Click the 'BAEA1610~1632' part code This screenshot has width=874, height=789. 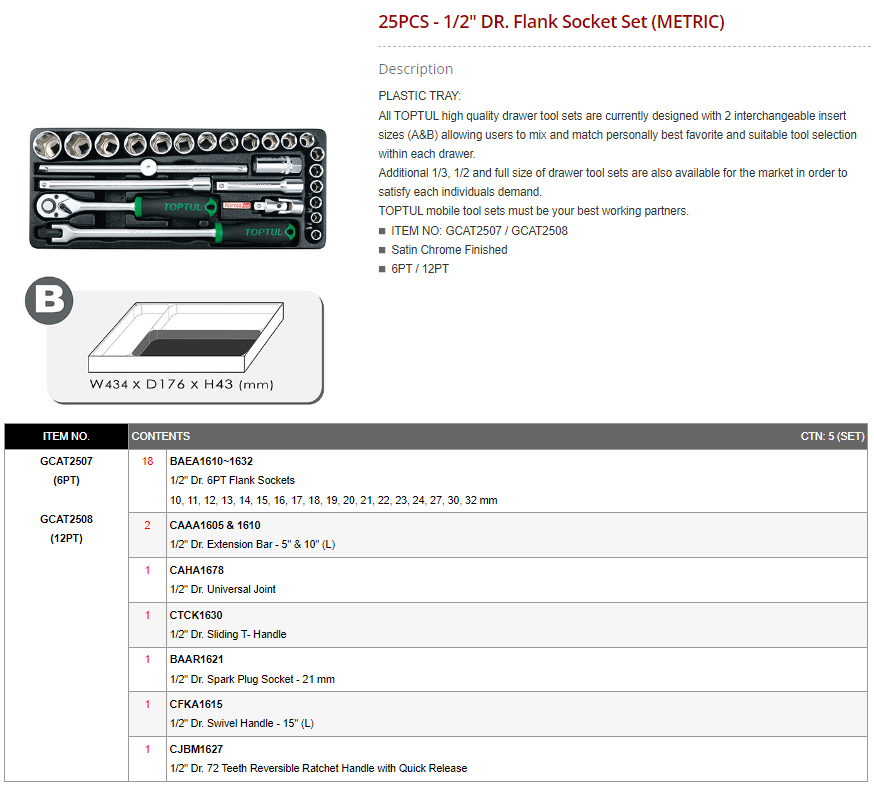point(211,461)
